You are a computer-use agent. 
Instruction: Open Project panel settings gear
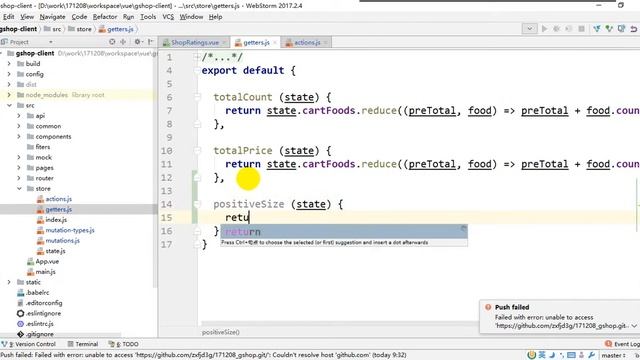click(138, 42)
